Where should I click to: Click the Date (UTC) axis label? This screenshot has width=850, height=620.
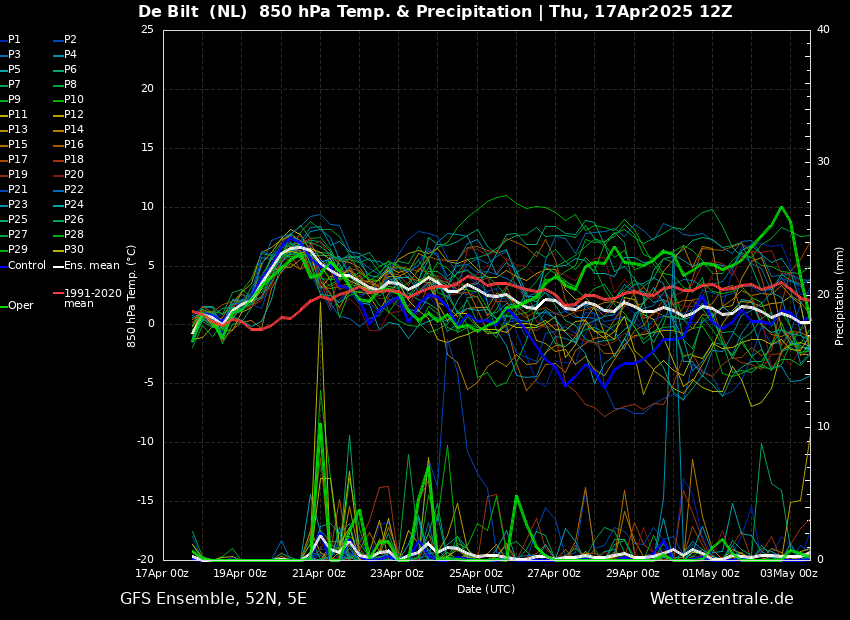point(486,589)
